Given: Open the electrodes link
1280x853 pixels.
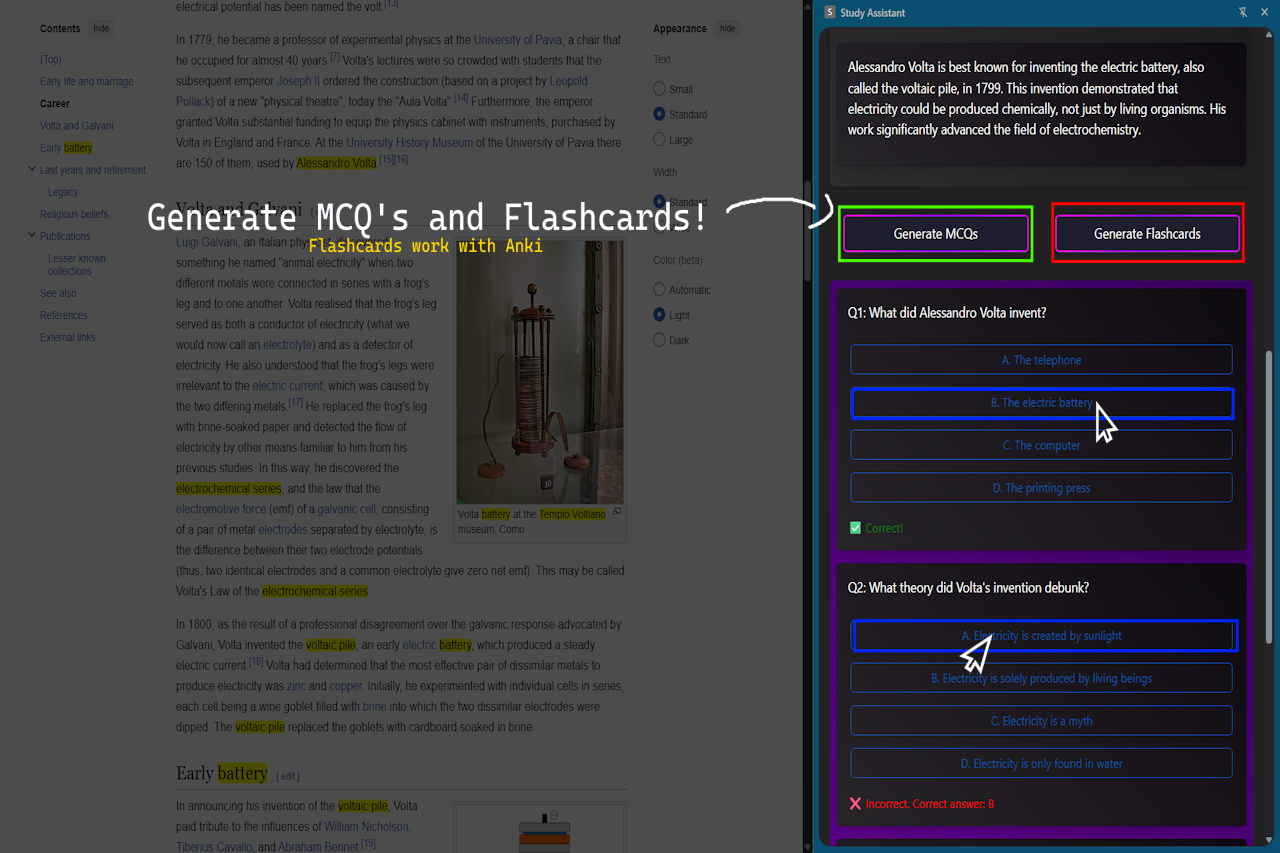Looking at the screenshot, I should pos(283,530).
